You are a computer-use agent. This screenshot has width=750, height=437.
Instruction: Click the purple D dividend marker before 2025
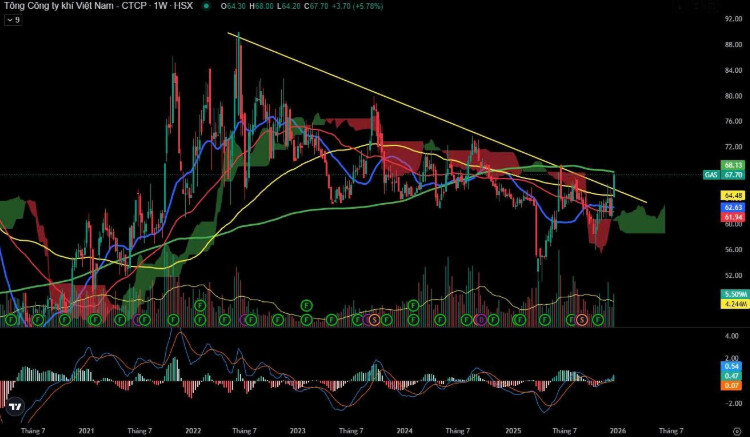(x=481, y=319)
